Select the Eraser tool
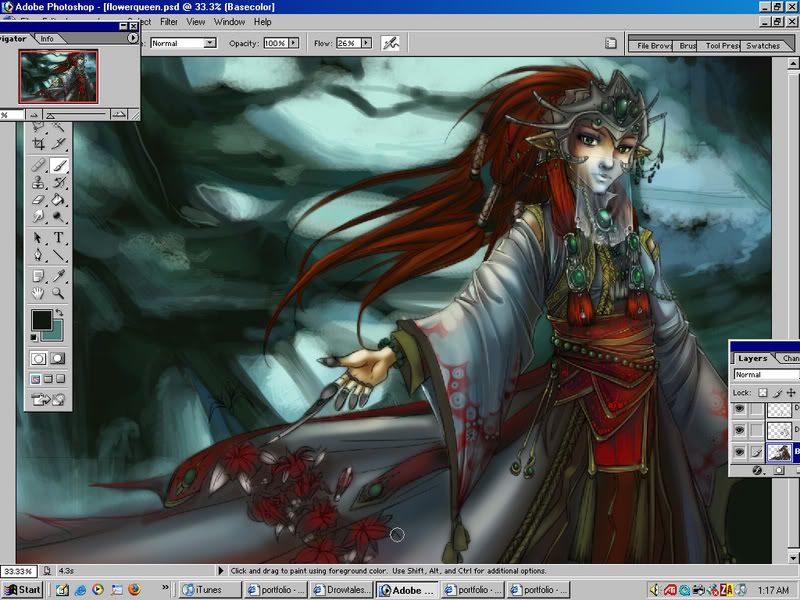The width and height of the screenshot is (800, 600). (38, 199)
